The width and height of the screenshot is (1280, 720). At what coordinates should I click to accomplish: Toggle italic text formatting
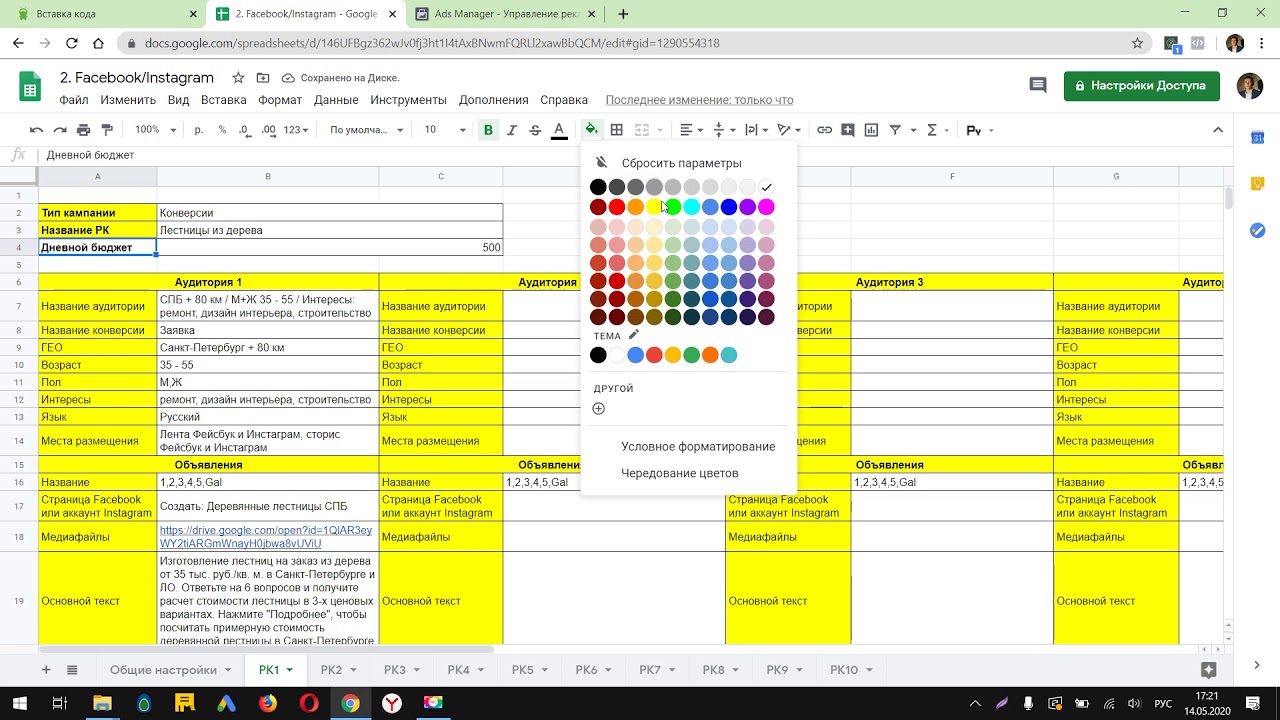512,130
